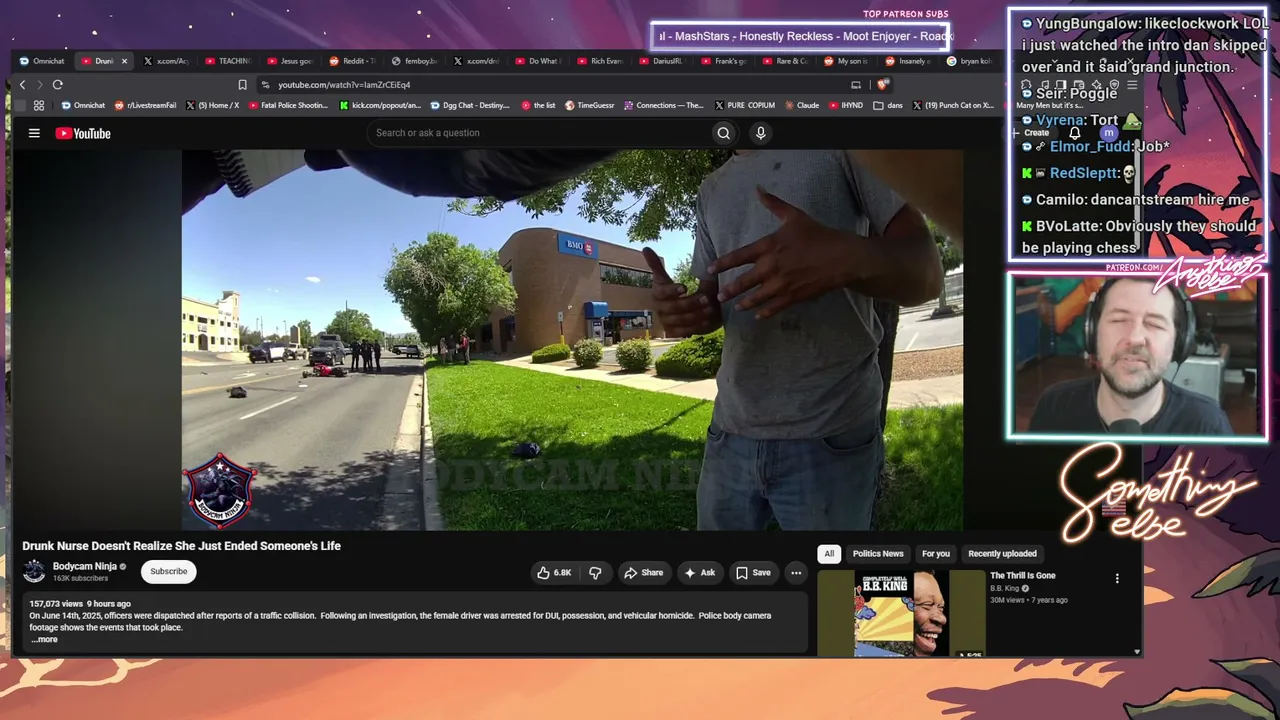Click the Ask button below the video

699,573
